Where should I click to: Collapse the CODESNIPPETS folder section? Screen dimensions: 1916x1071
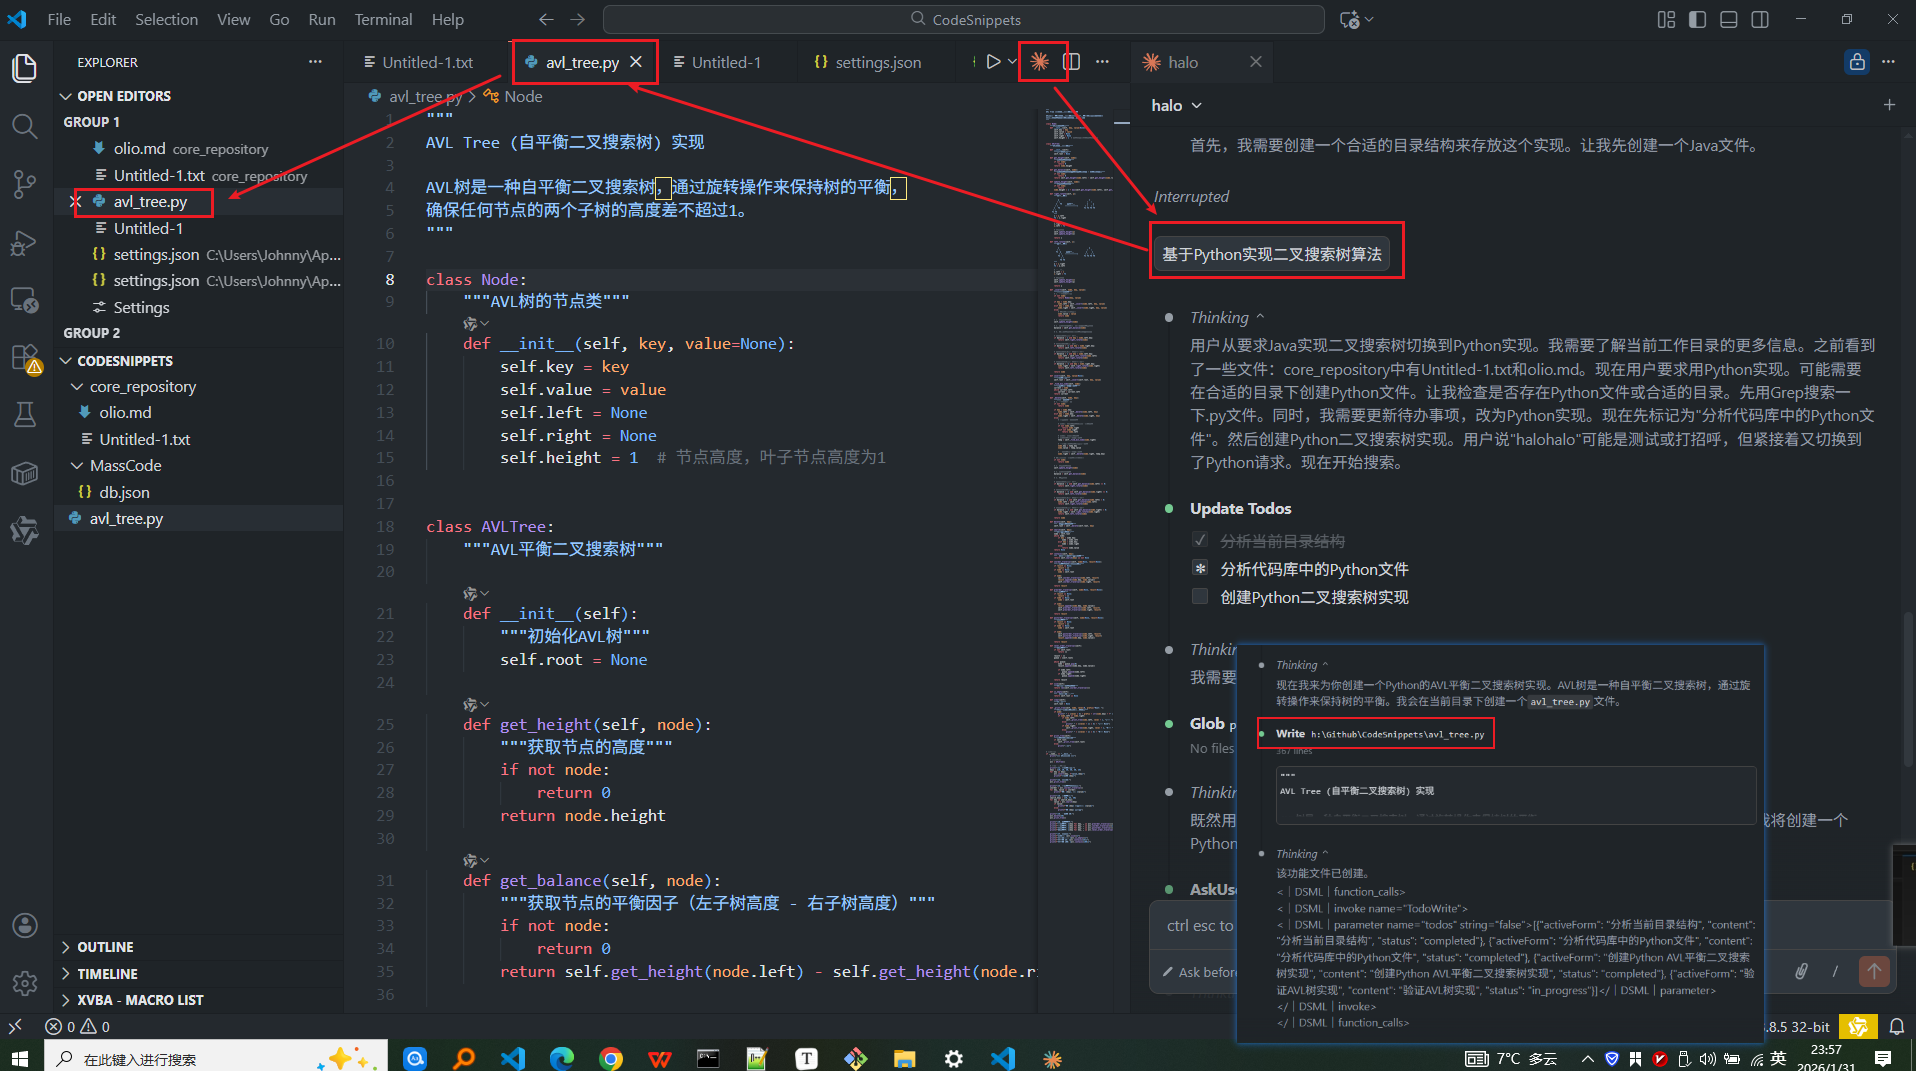click(x=198, y=360)
